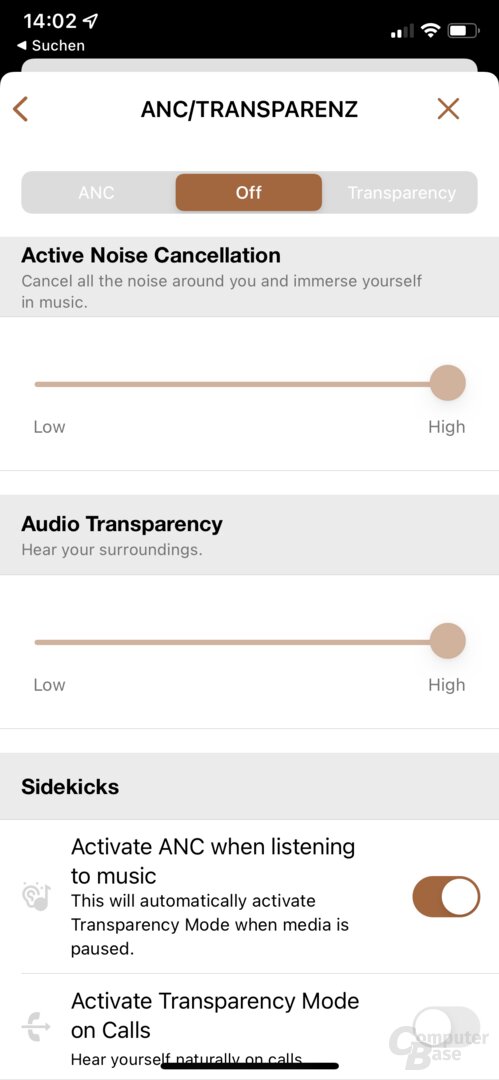
Task: Close the ANC/Transparenz screen with X
Action: [448, 109]
